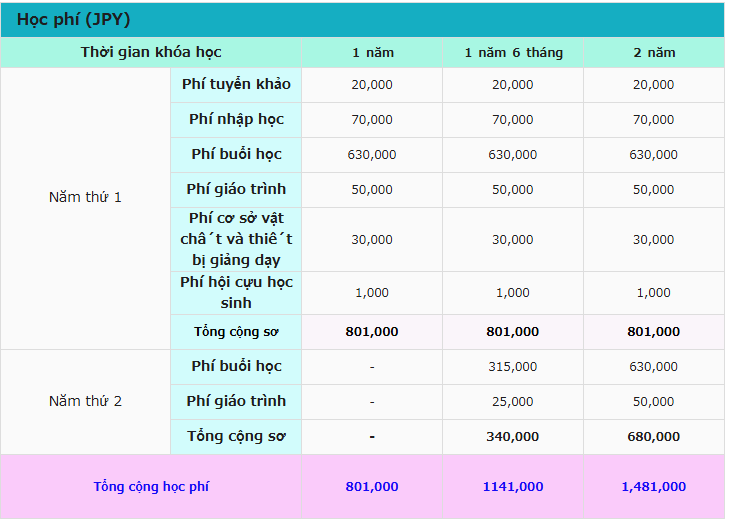The image size is (730, 520).
Task: Click the 315,000 Phí buổi học value
Action: click(513, 366)
